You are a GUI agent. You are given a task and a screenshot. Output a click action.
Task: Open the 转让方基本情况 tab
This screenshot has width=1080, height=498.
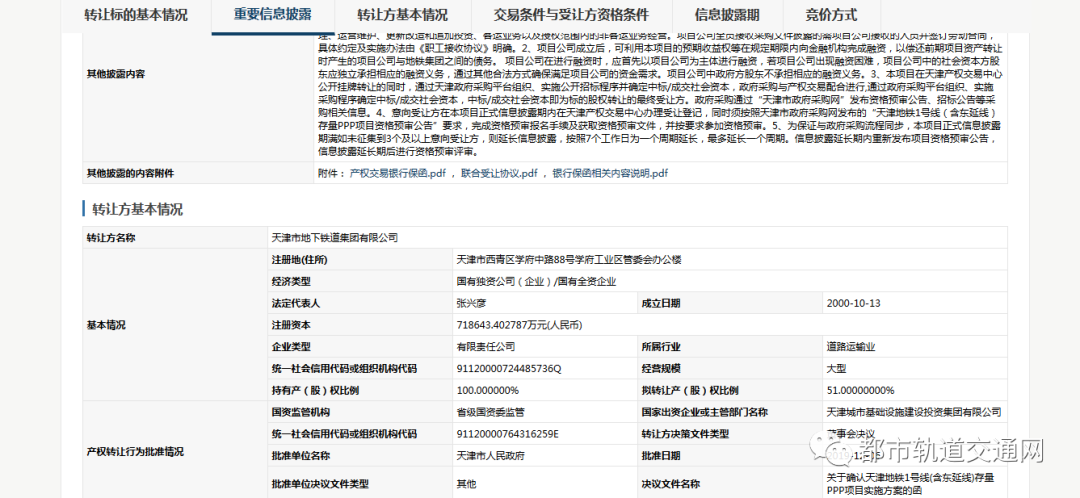pyautogui.click(x=402, y=15)
